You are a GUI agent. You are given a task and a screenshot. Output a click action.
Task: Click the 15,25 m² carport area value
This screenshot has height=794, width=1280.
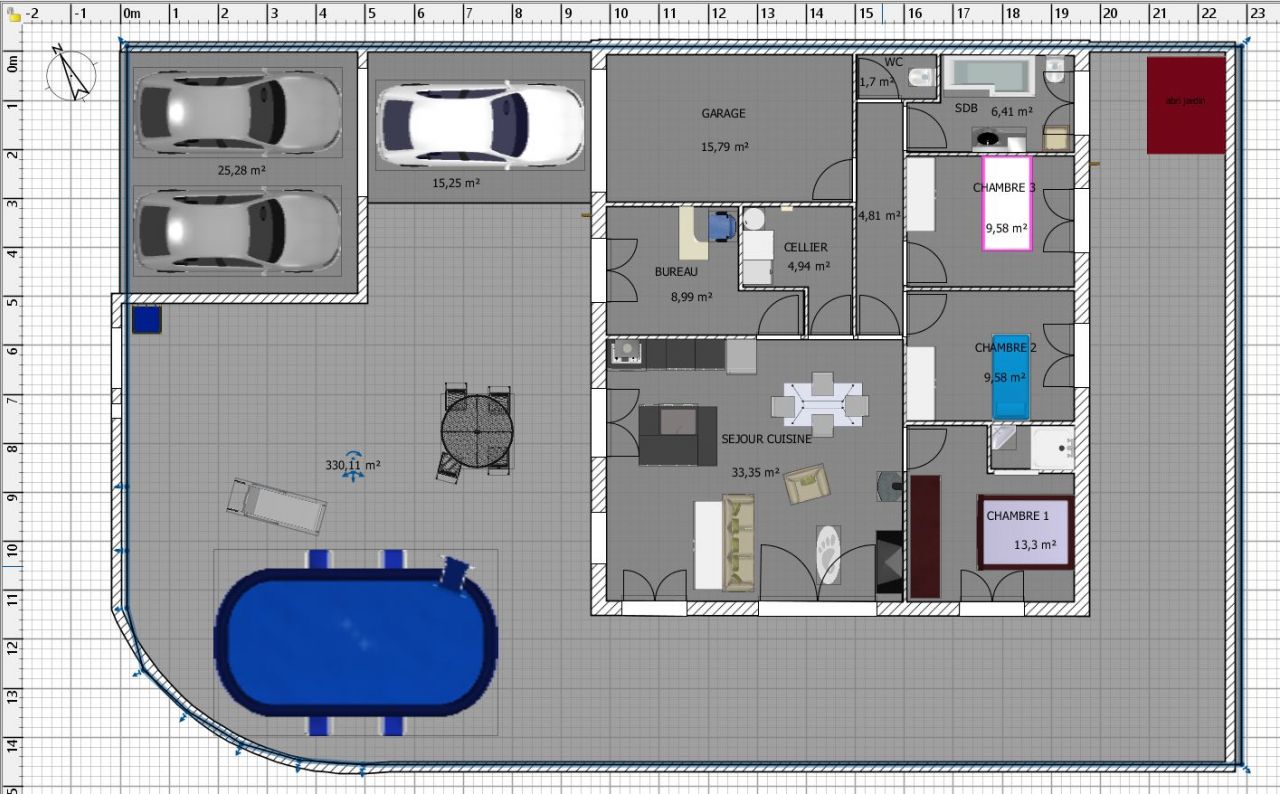tap(456, 184)
